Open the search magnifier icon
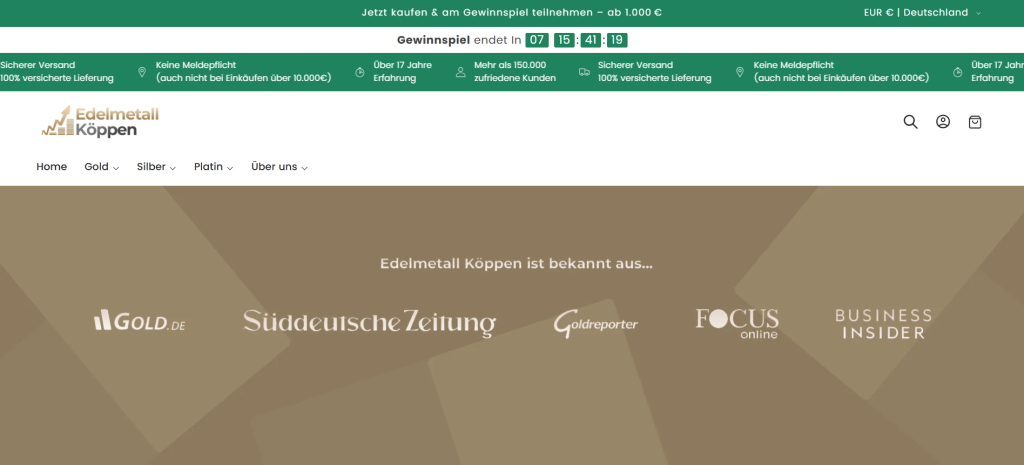 pos(910,122)
